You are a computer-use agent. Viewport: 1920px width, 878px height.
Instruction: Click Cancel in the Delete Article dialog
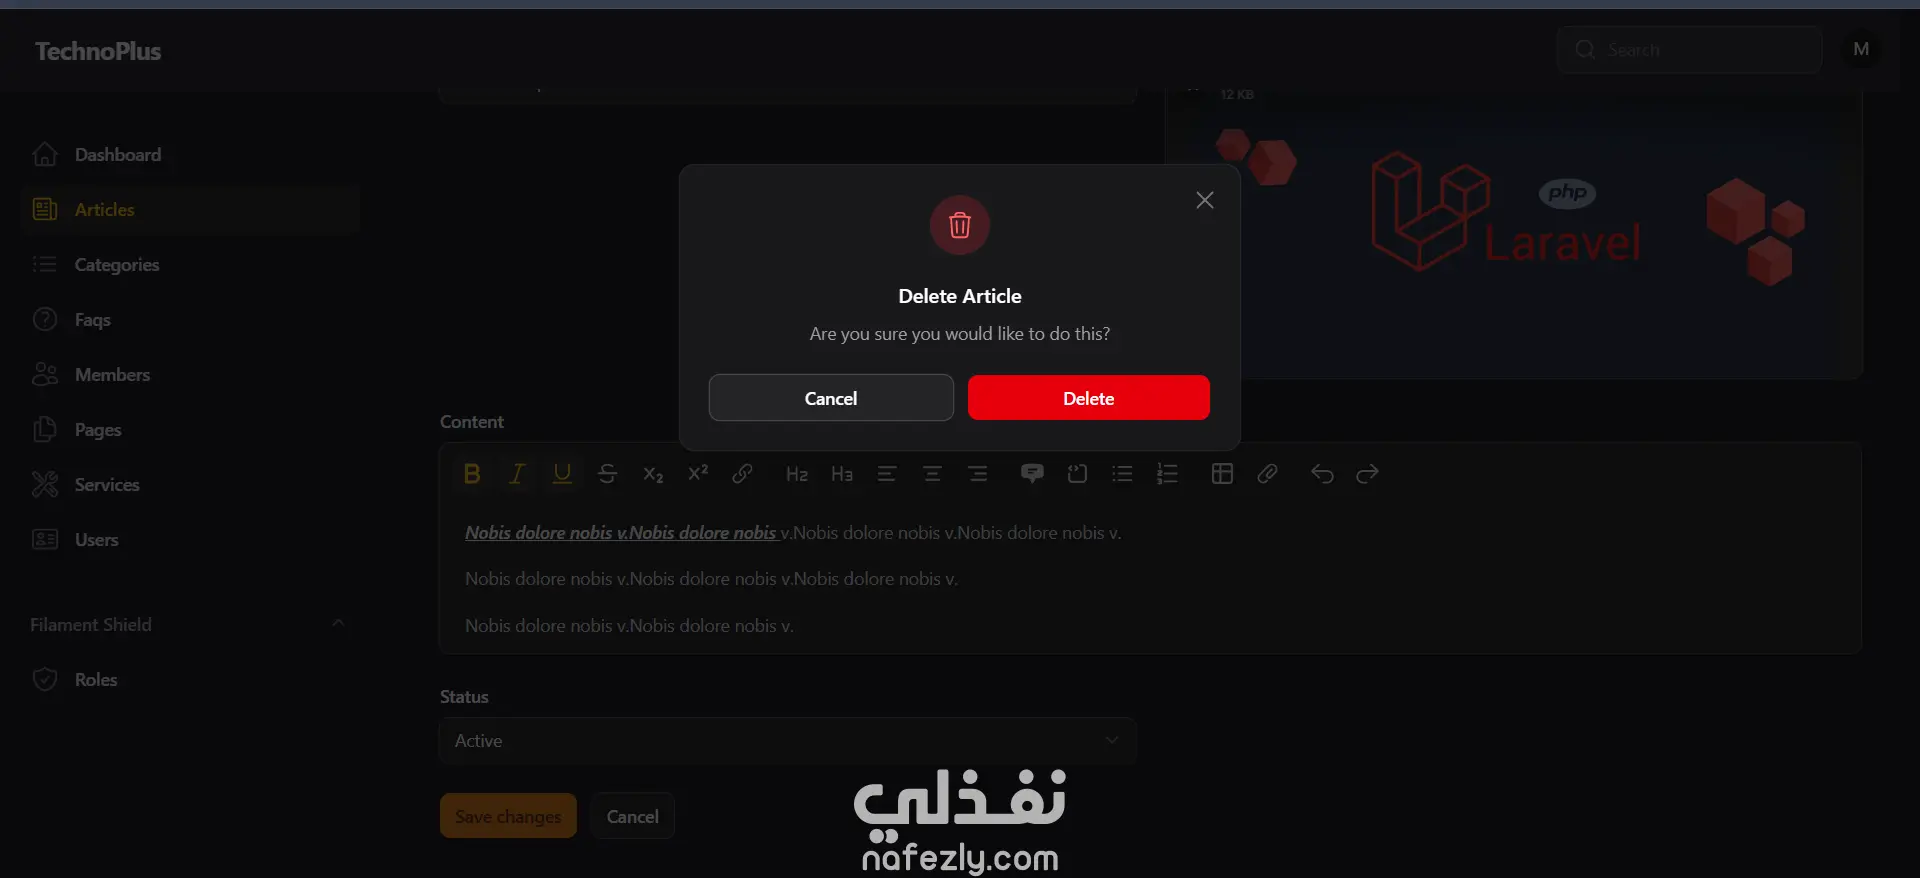pyautogui.click(x=831, y=398)
